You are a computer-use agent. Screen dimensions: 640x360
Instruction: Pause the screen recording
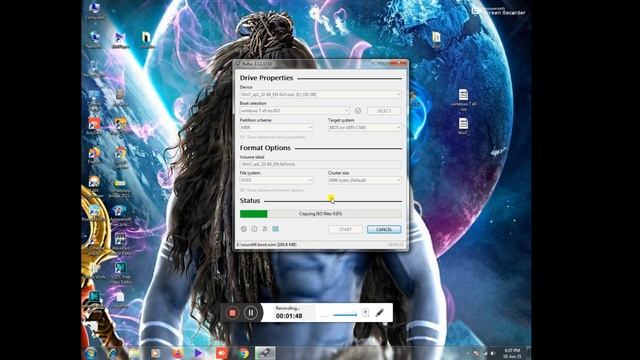[251, 313]
